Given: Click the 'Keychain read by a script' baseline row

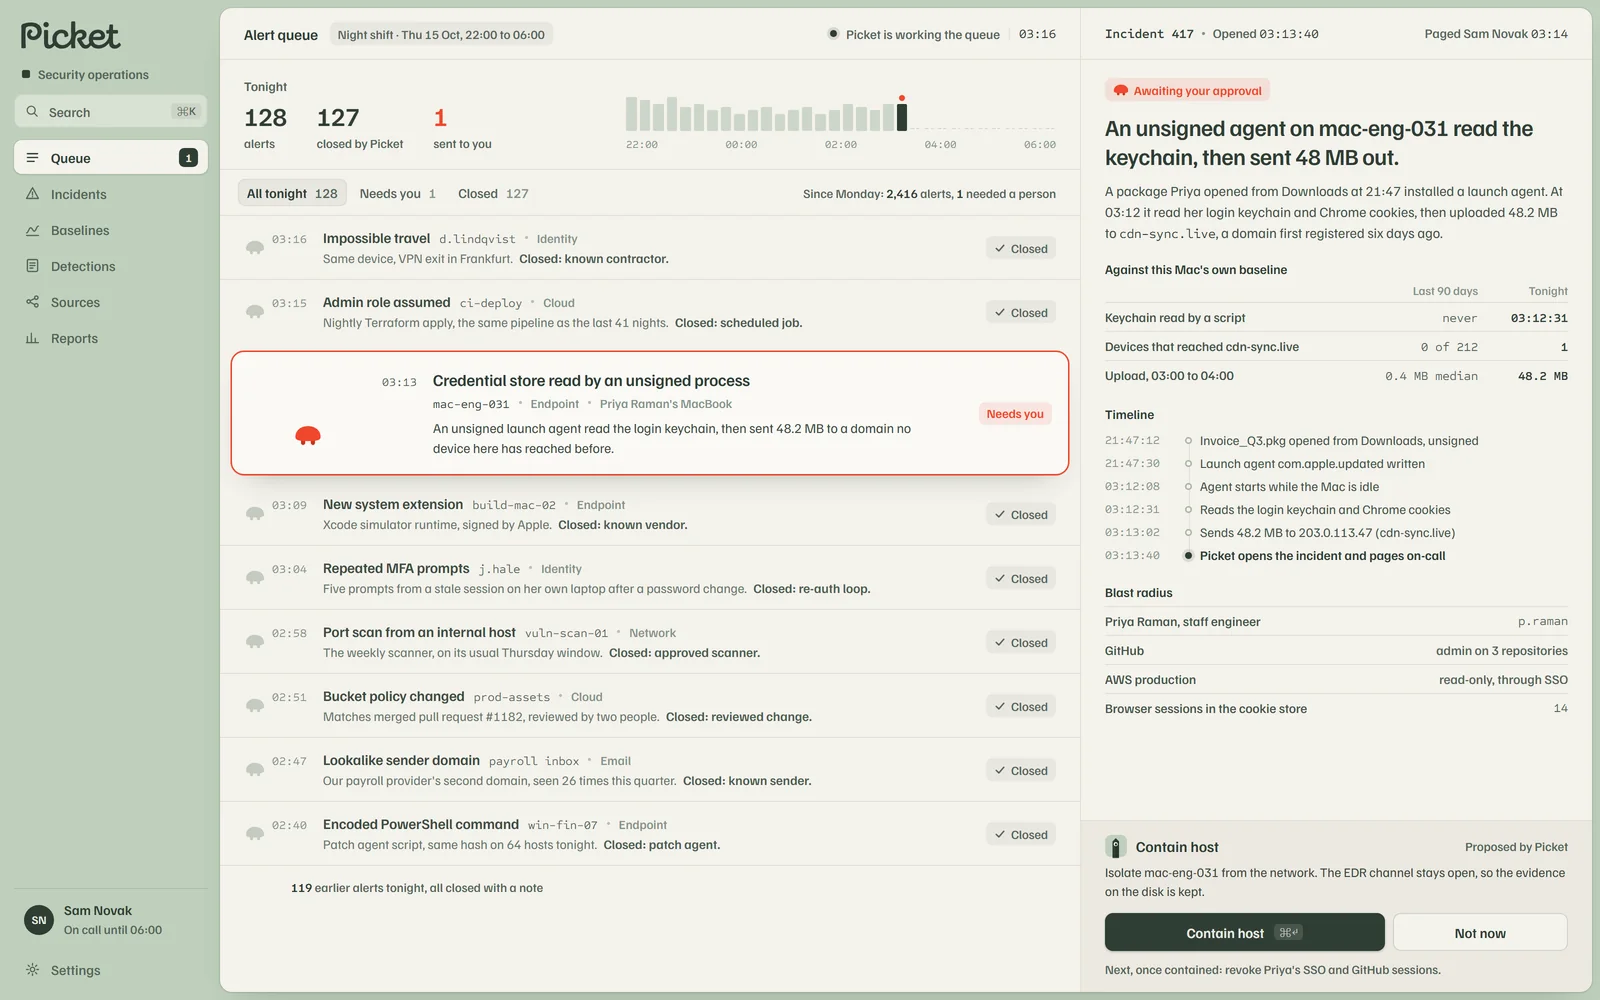Looking at the screenshot, I should (1336, 318).
